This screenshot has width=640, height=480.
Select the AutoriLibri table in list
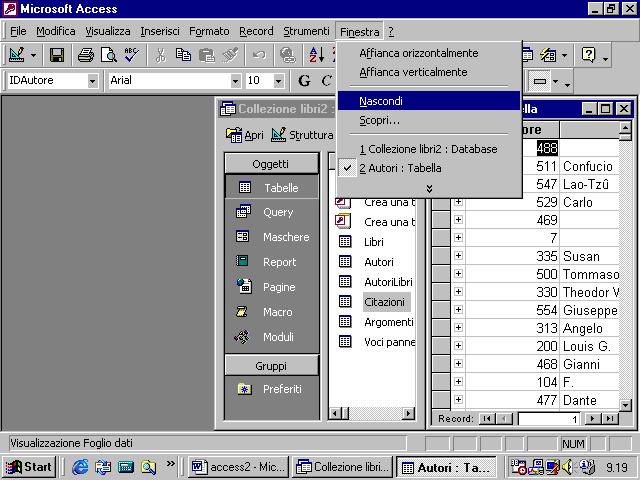click(388, 282)
